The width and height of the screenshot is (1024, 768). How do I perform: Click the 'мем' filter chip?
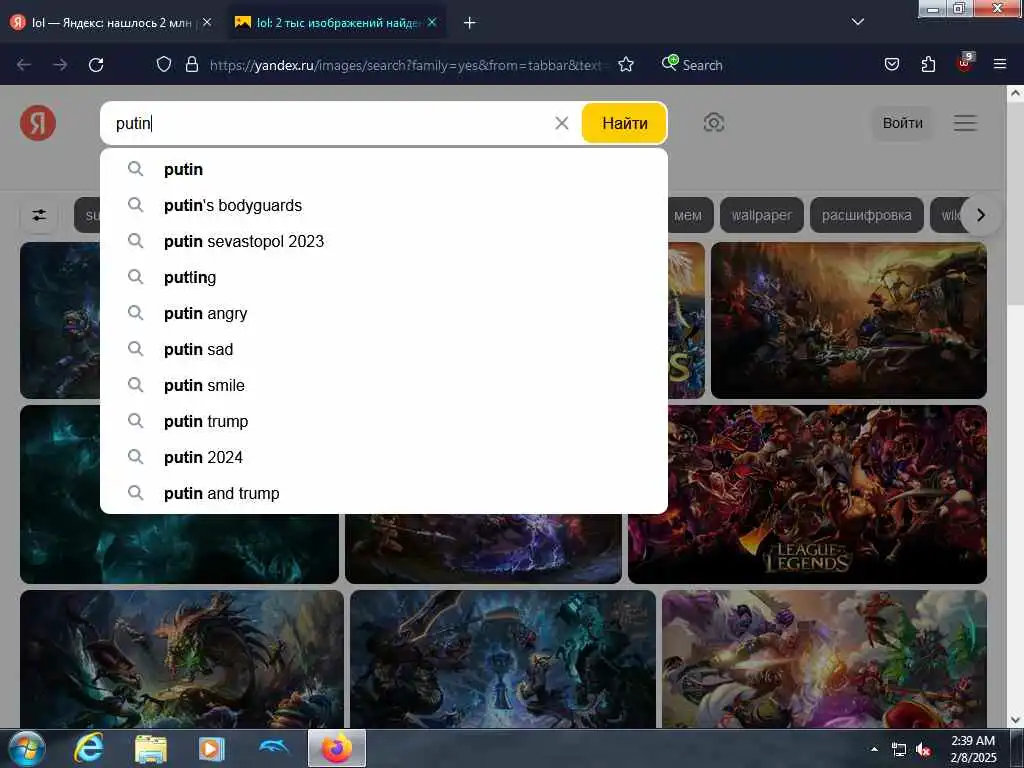[691, 215]
